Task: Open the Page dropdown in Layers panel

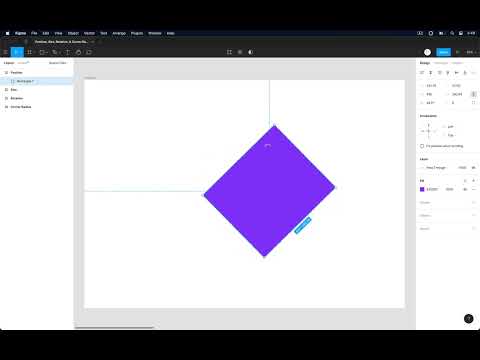Action: coord(58,63)
